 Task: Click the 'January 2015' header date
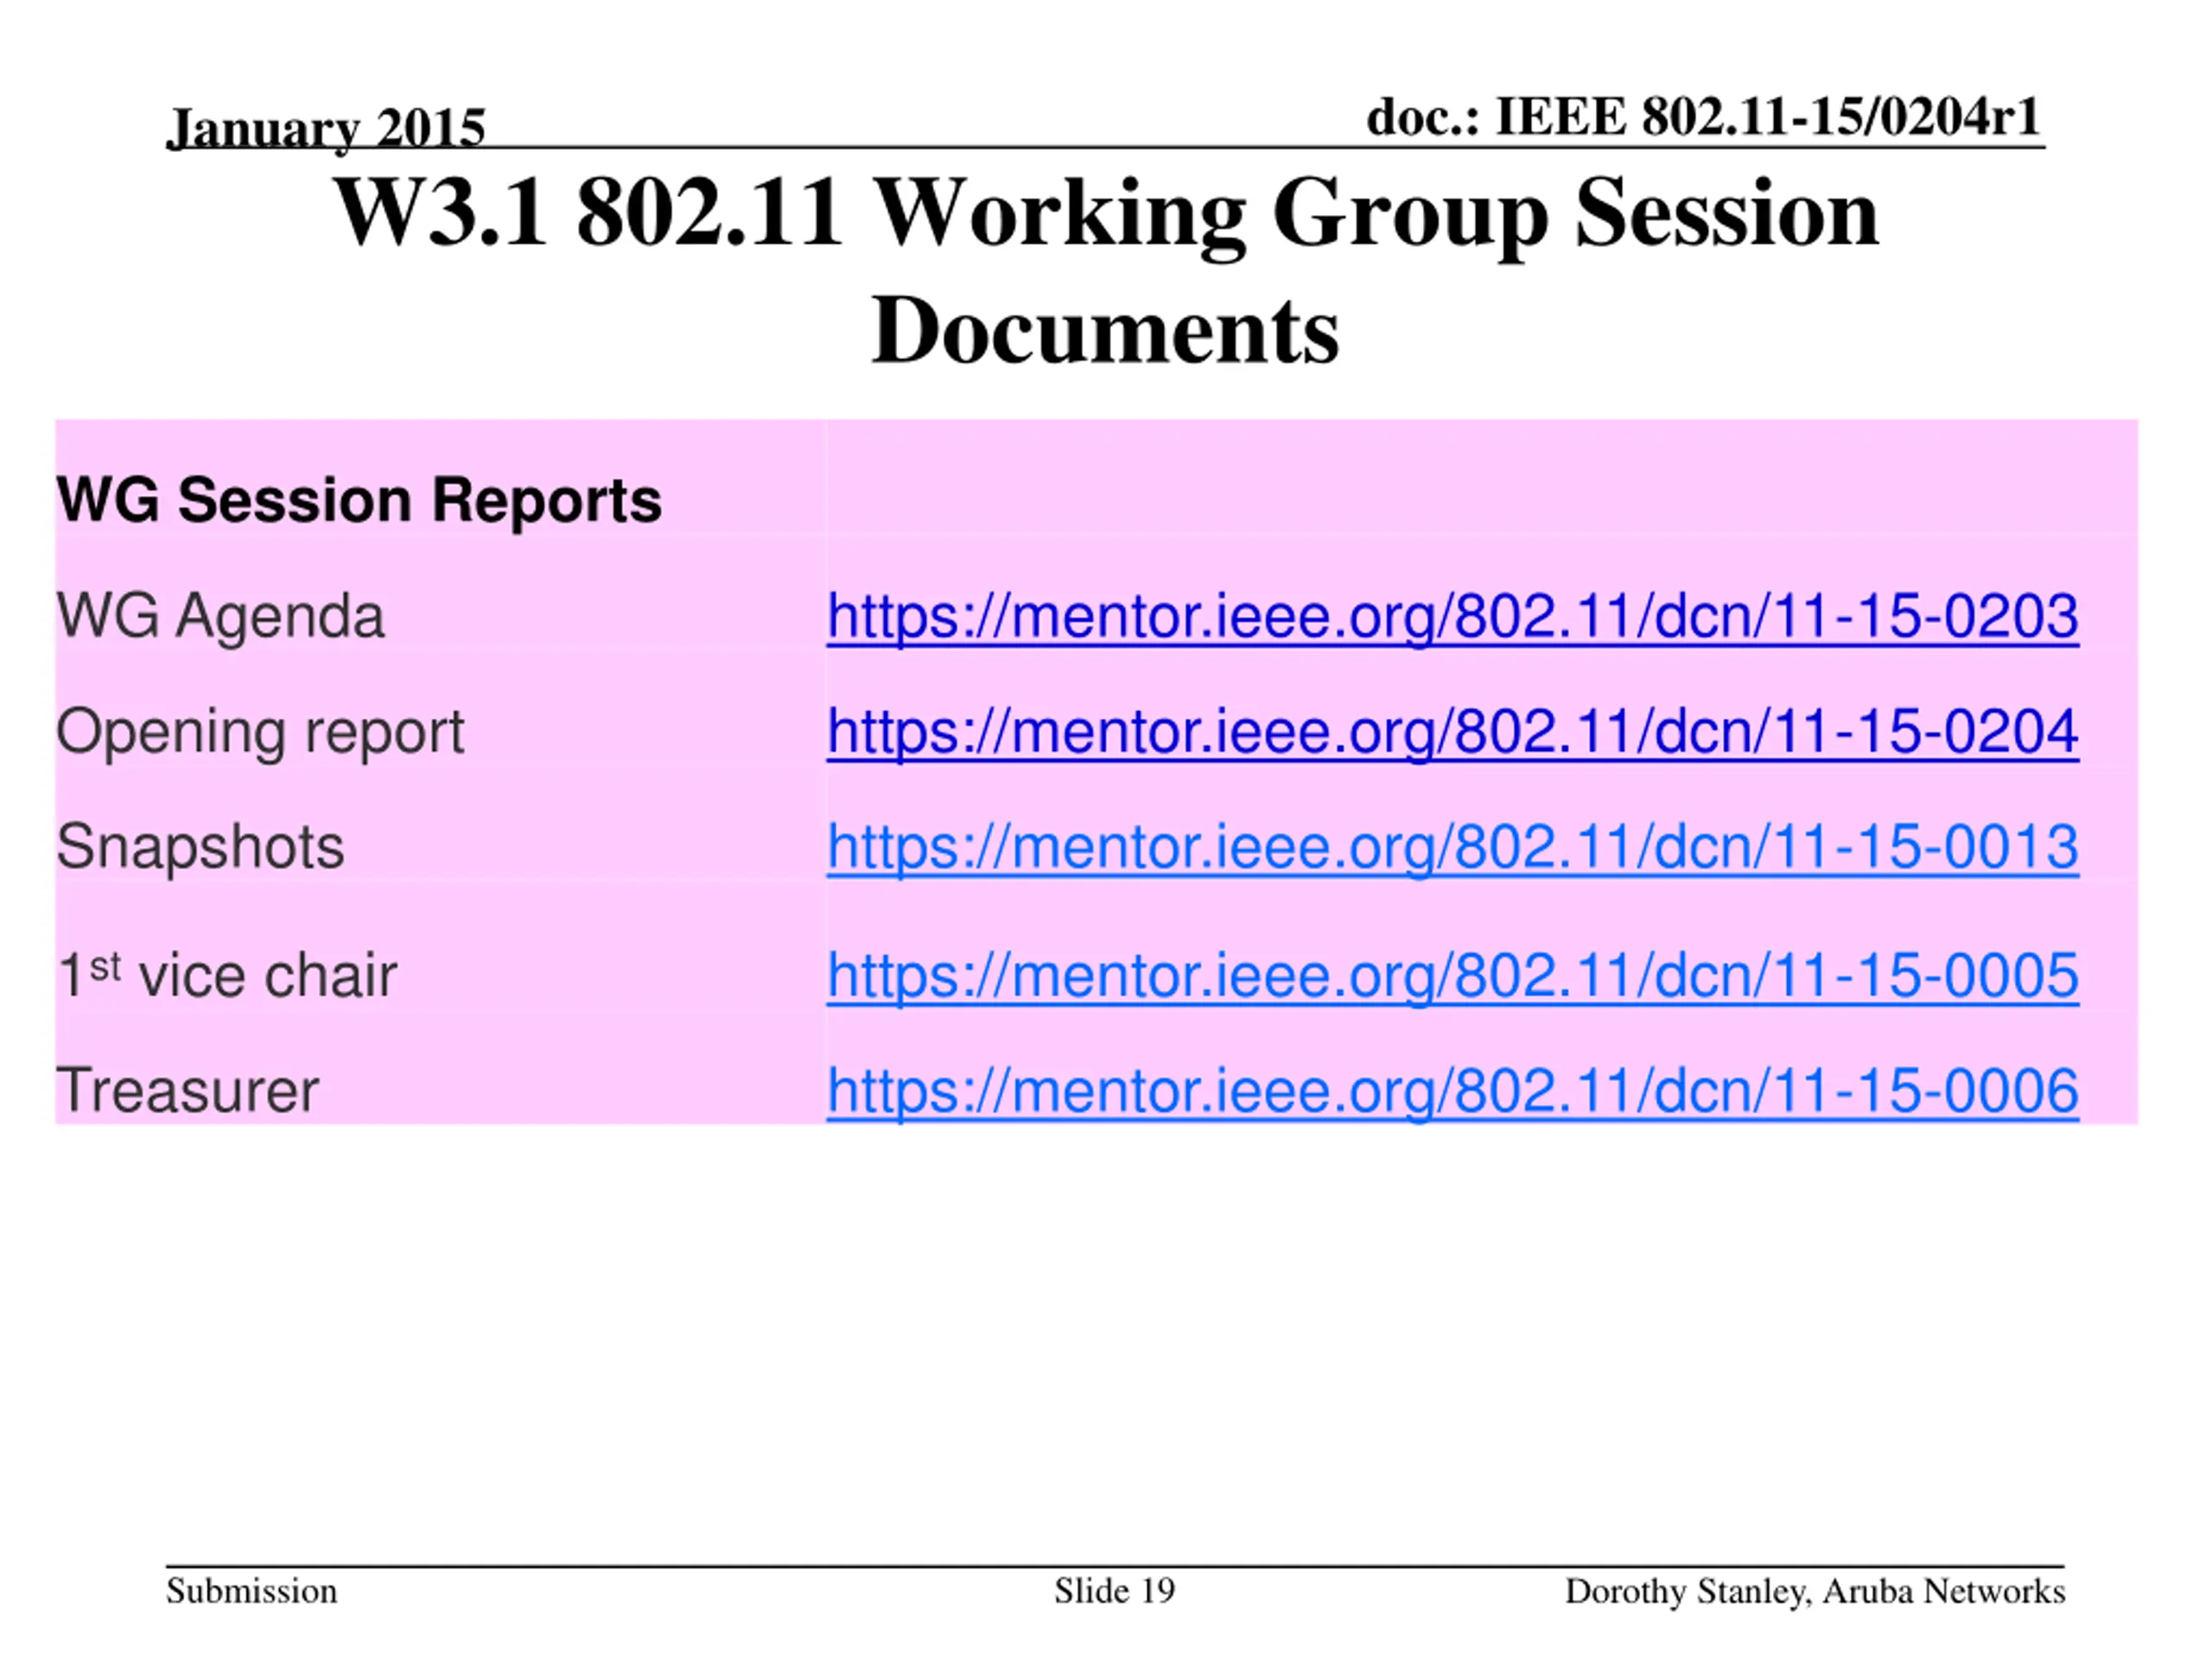click(326, 128)
